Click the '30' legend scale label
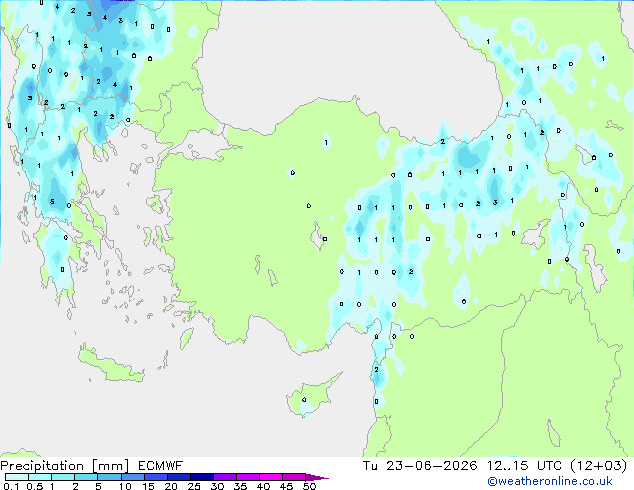Image resolution: width=634 pixels, height=490 pixels. tap(217, 486)
